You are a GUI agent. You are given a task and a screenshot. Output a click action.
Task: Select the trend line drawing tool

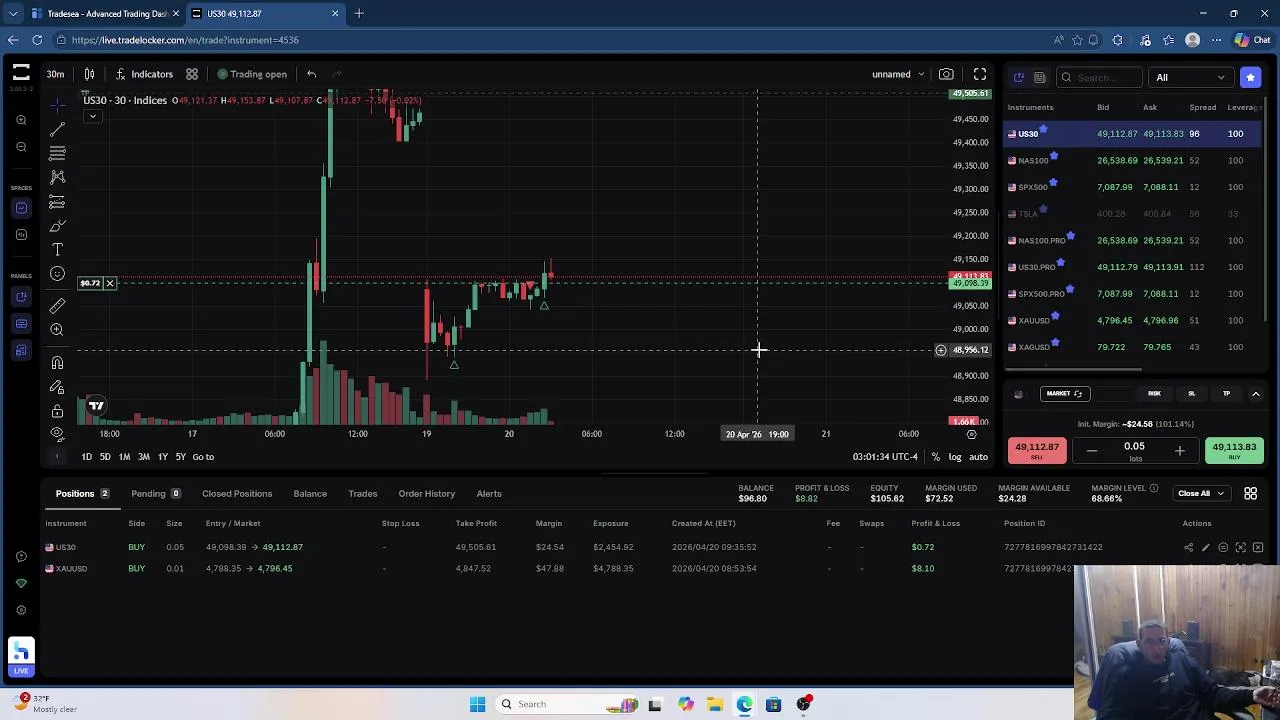click(57, 128)
